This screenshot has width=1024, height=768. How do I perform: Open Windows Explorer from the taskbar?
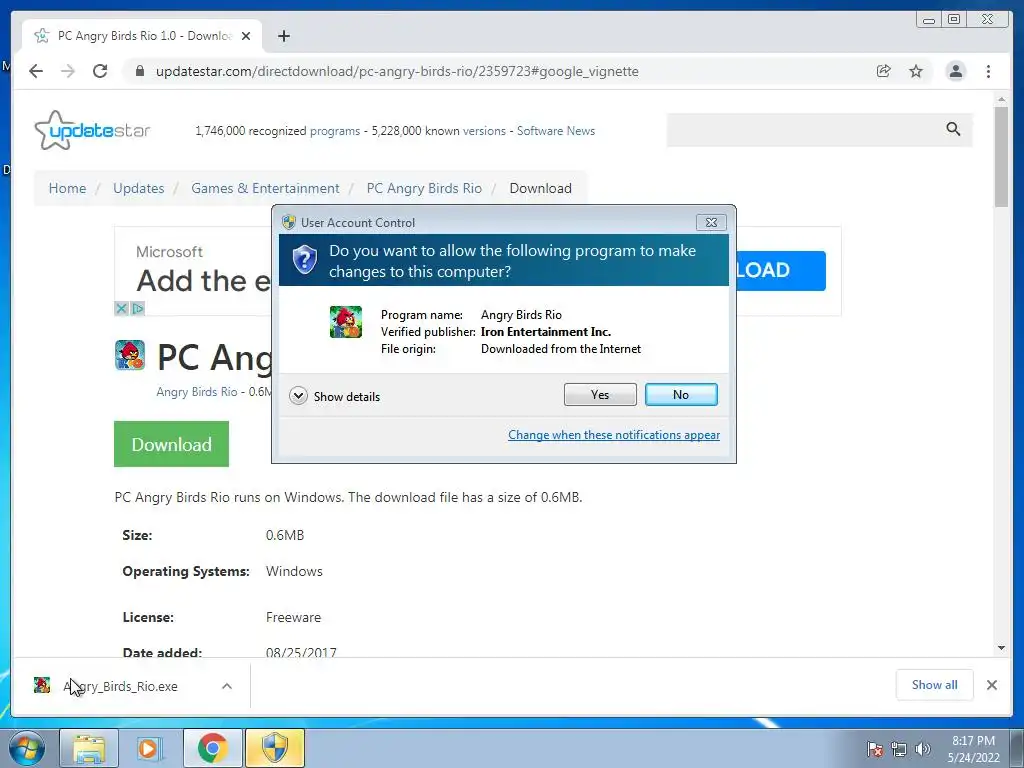[89, 748]
